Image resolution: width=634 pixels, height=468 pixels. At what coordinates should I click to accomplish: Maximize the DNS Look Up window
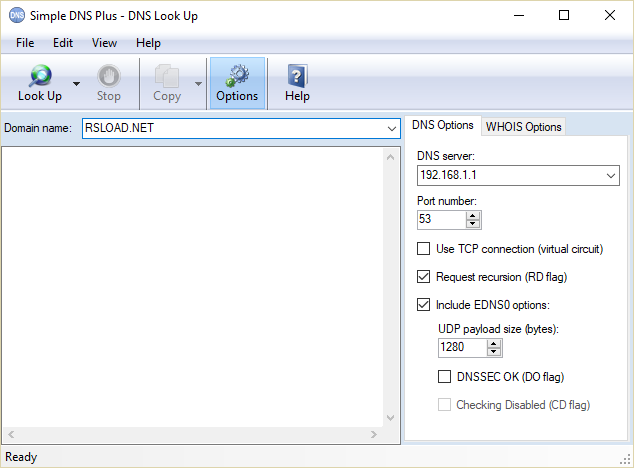564,15
